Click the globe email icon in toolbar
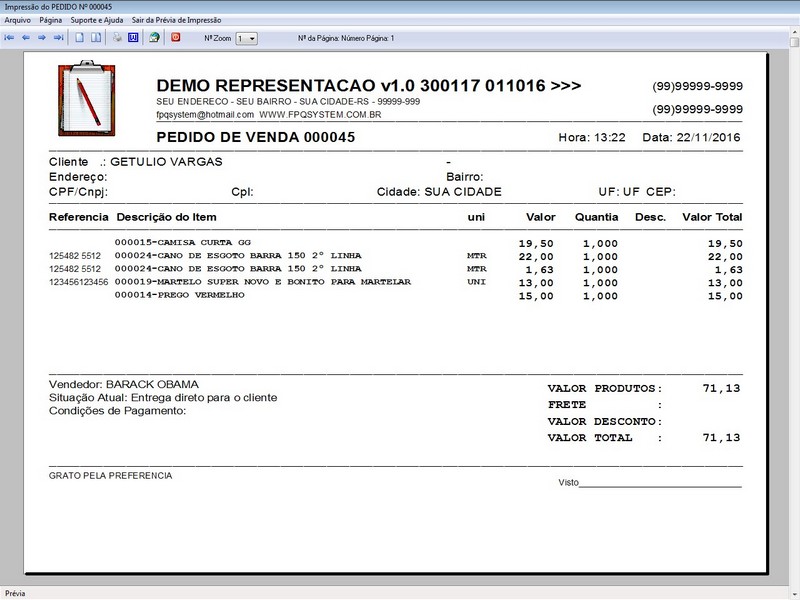The image size is (800, 600). point(154,38)
